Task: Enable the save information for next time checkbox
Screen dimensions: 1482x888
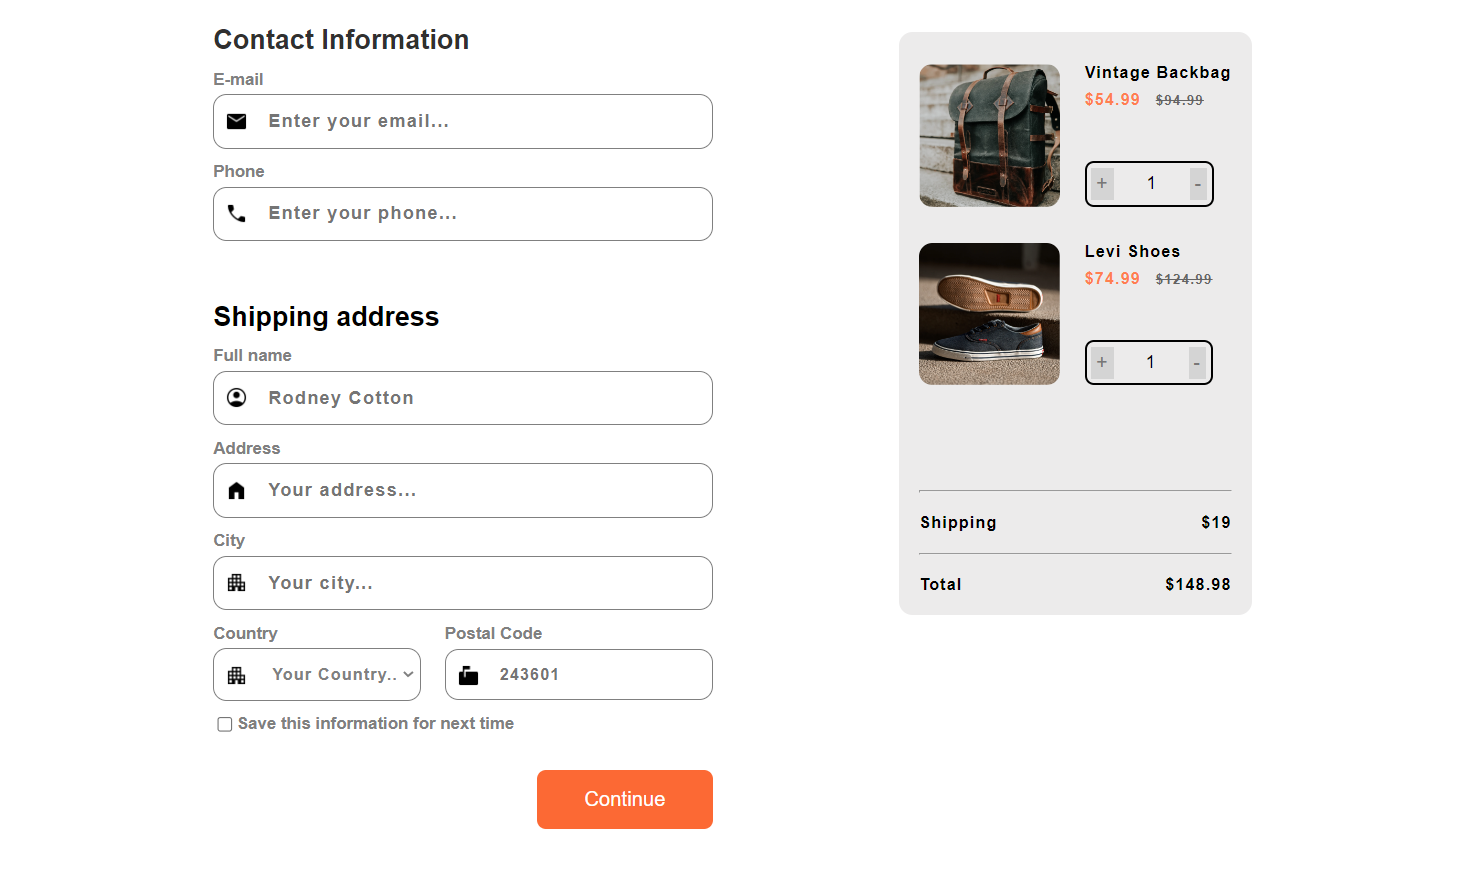Action: 224,723
